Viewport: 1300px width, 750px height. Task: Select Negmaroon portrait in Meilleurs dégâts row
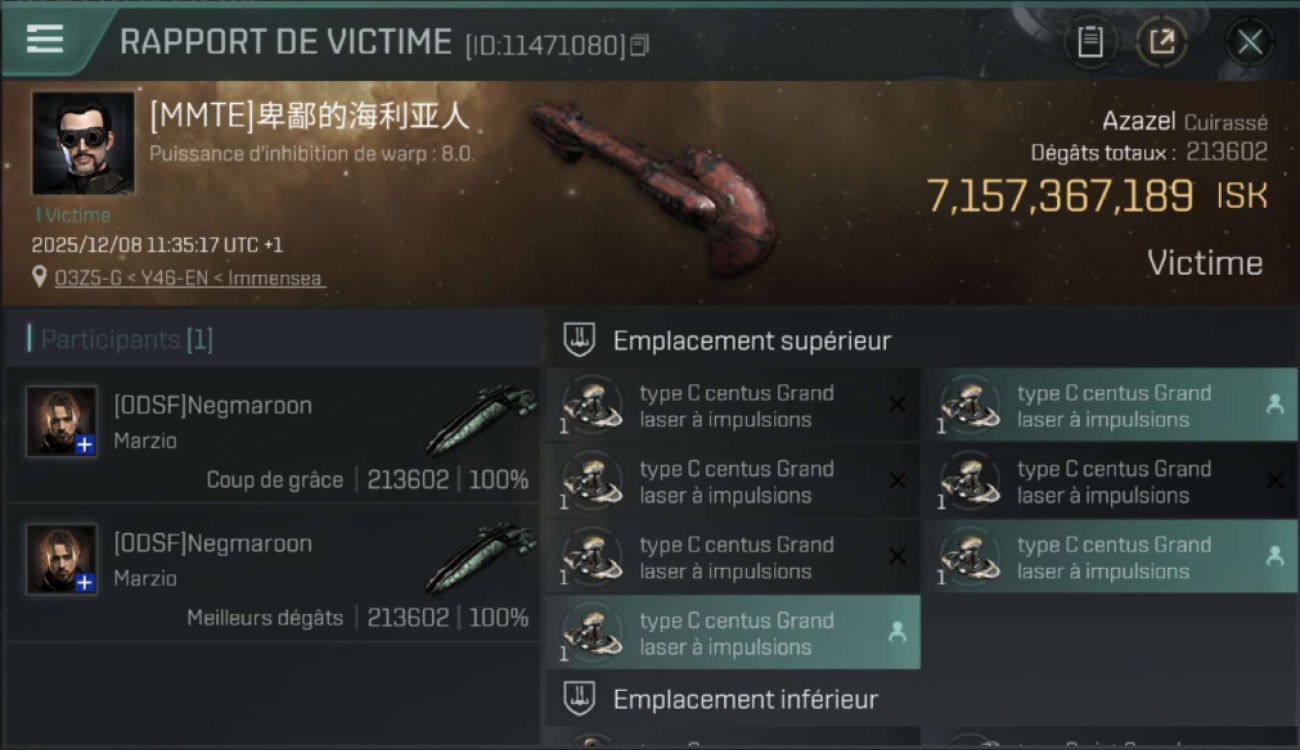(x=62, y=559)
